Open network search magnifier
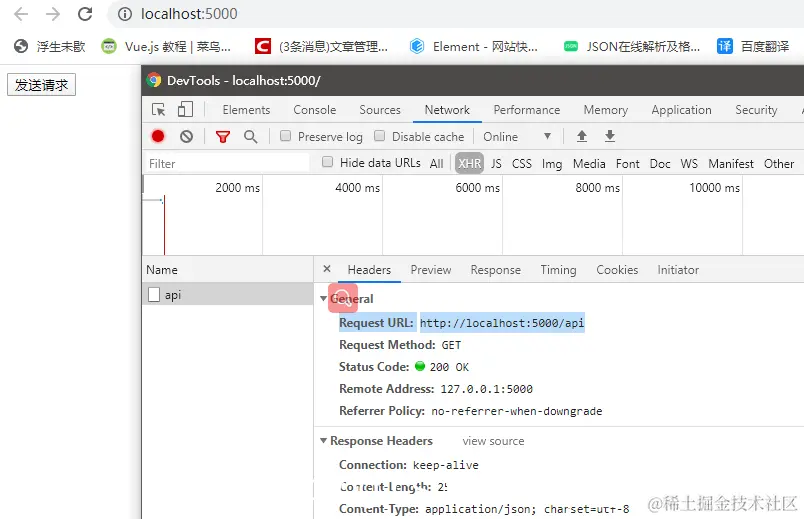804x519 pixels. click(250, 136)
